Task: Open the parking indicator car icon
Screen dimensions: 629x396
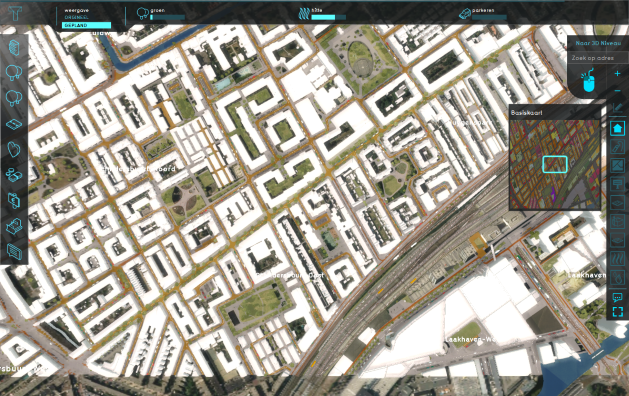Action: [465, 14]
